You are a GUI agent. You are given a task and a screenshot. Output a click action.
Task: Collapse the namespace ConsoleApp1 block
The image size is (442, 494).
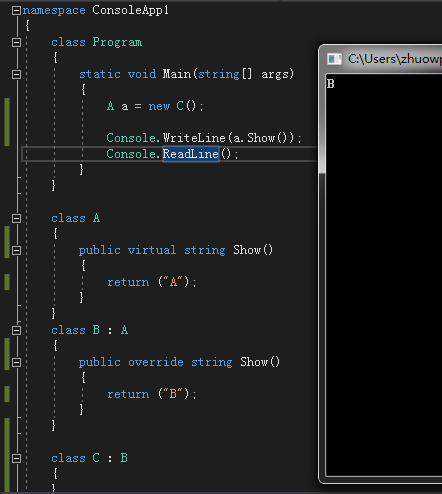[x=16, y=11]
